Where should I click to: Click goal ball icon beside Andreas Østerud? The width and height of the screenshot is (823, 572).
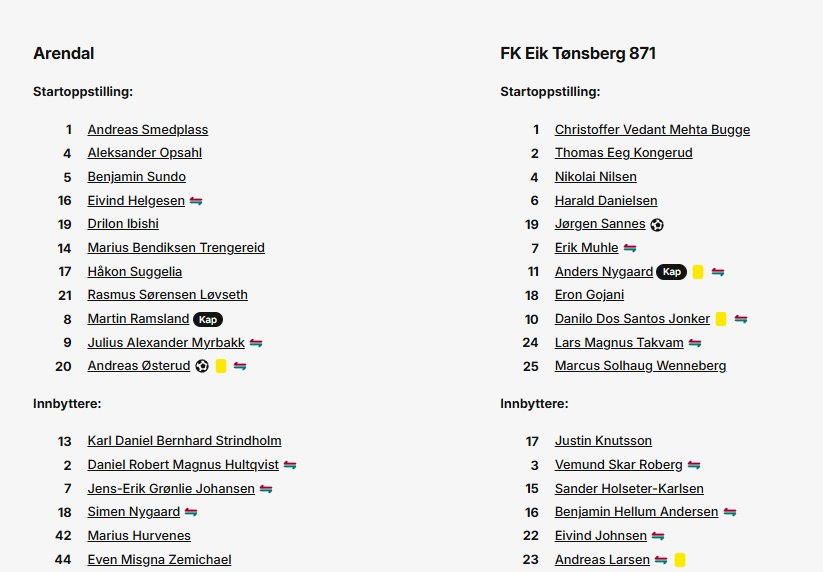coord(202,366)
